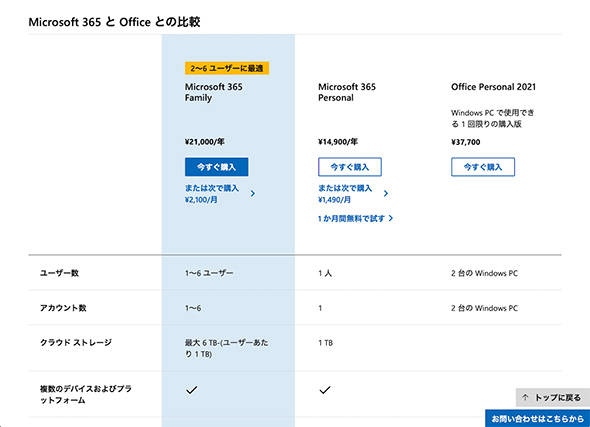Click the chevron after 1か月間無料で試す
590x427 pixels.
coord(391,218)
